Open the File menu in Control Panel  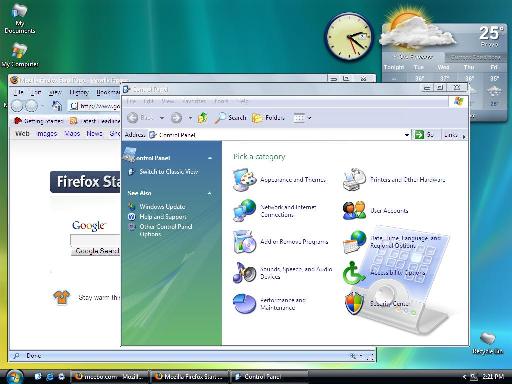tap(131, 101)
